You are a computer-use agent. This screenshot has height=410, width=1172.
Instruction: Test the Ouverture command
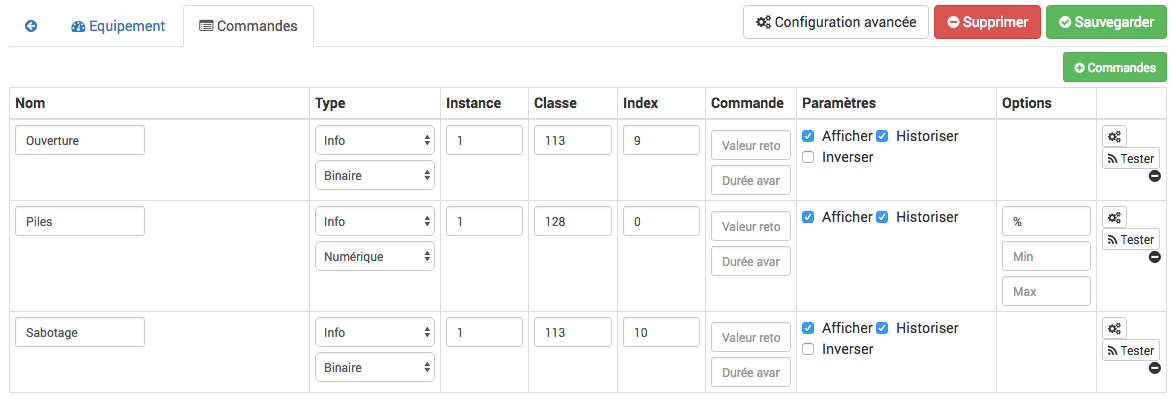click(x=1130, y=158)
